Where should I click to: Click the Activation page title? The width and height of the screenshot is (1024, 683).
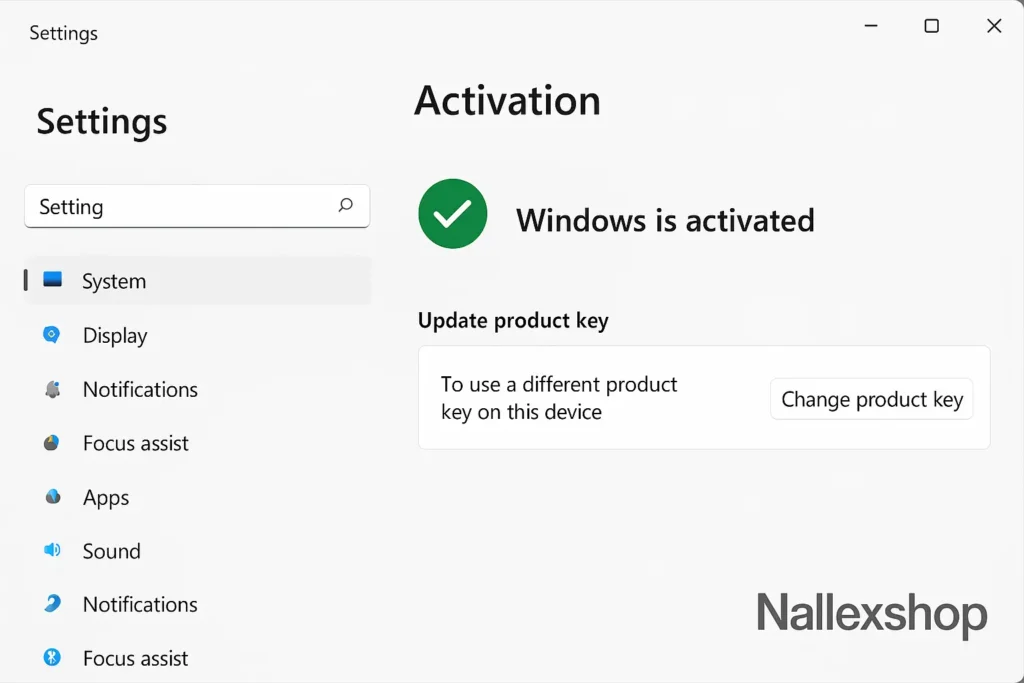click(507, 100)
